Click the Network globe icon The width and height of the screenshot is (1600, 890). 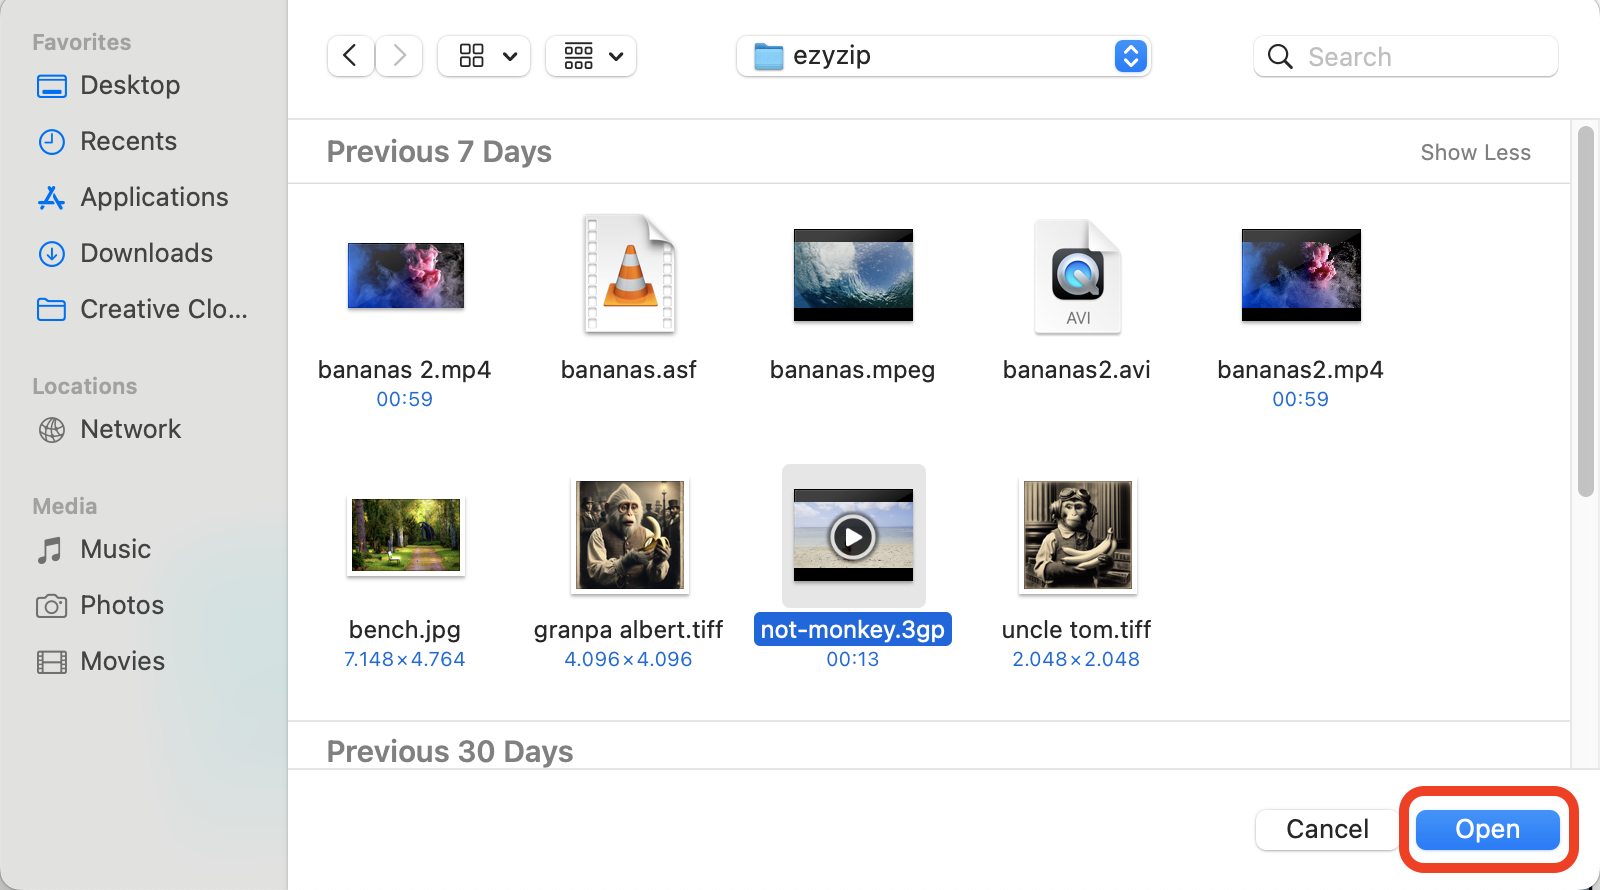(x=52, y=430)
